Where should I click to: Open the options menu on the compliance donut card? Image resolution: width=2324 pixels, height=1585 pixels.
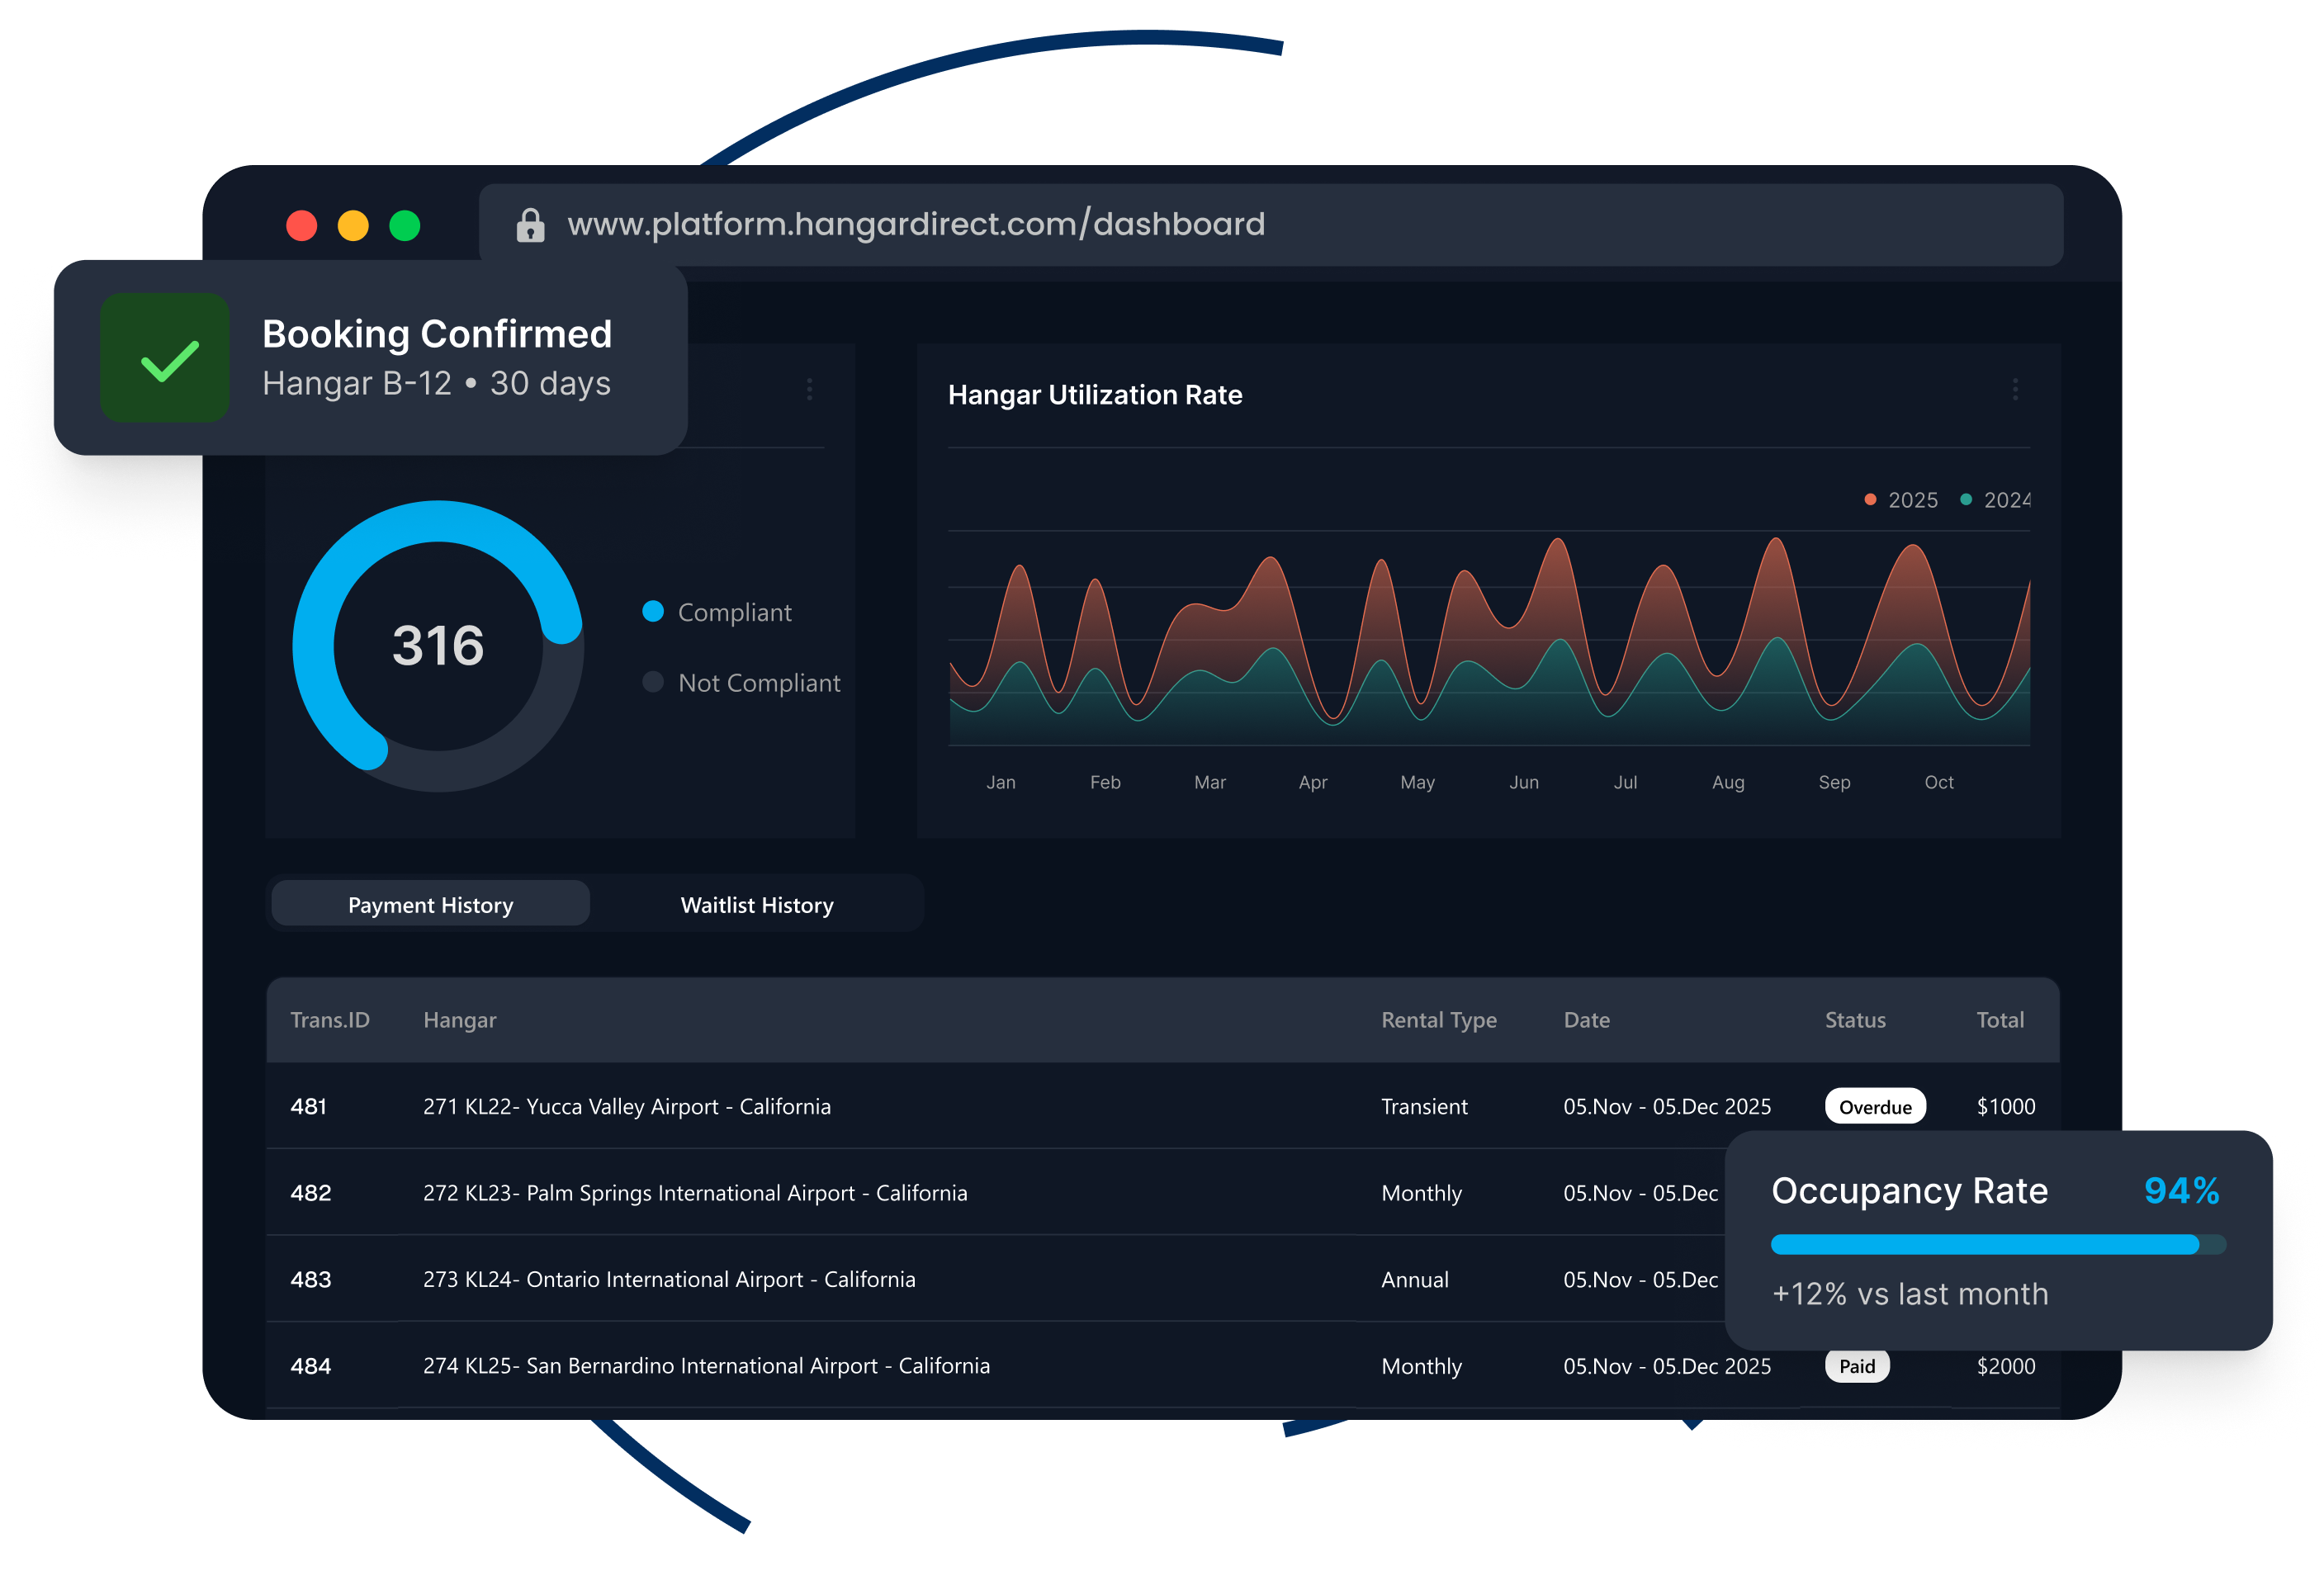point(810,390)
